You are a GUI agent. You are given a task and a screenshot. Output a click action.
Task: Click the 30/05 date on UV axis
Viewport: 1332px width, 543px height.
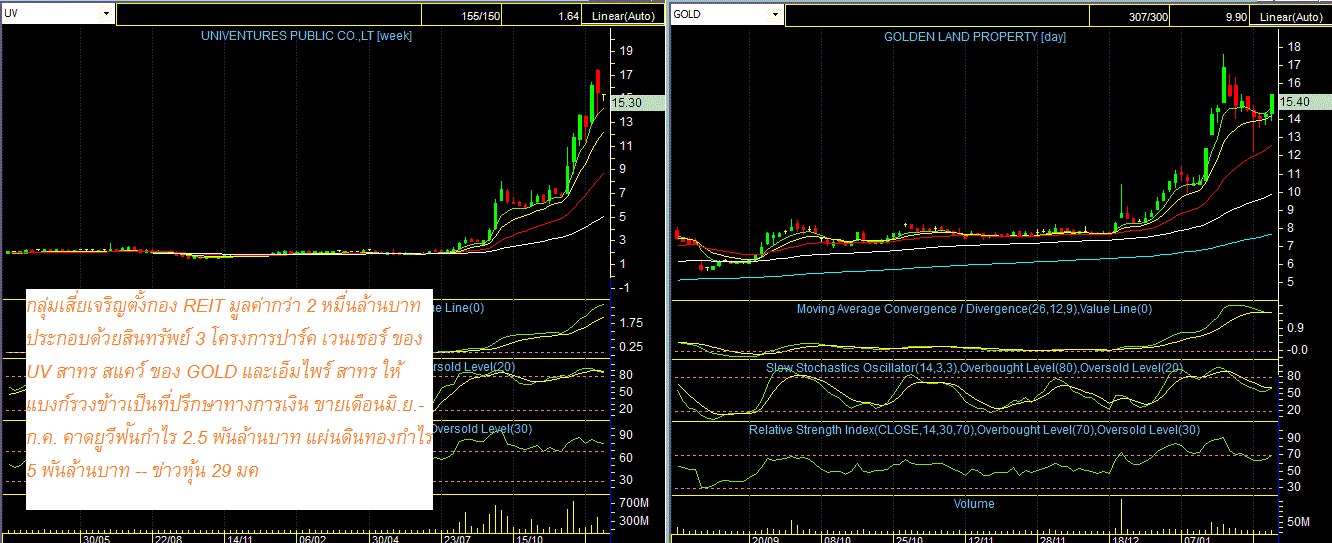[x=96, y=538]
